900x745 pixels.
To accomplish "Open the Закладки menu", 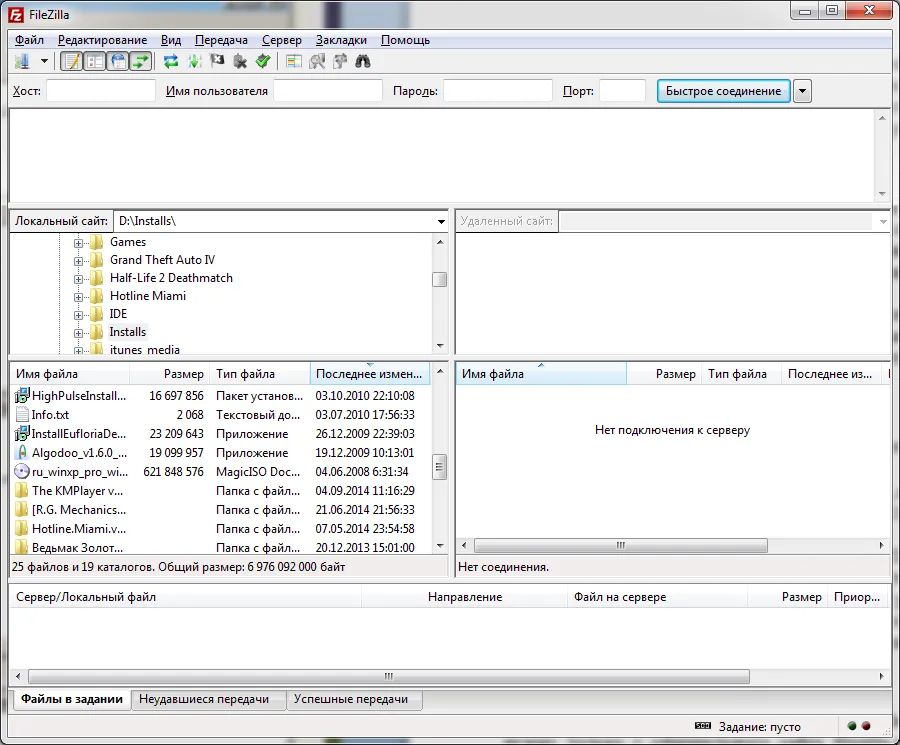I will [x=341, y=40].
